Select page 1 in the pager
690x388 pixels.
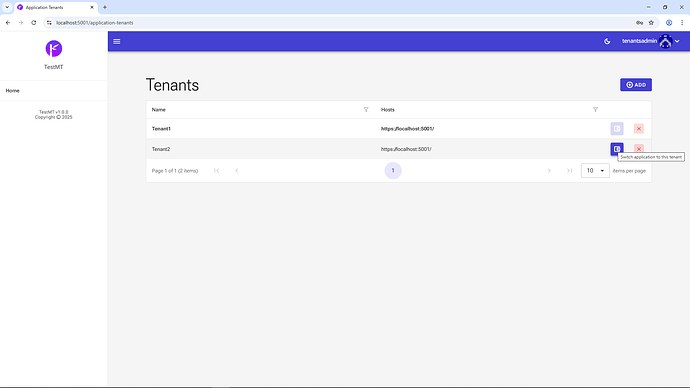(x=393, y=171)
